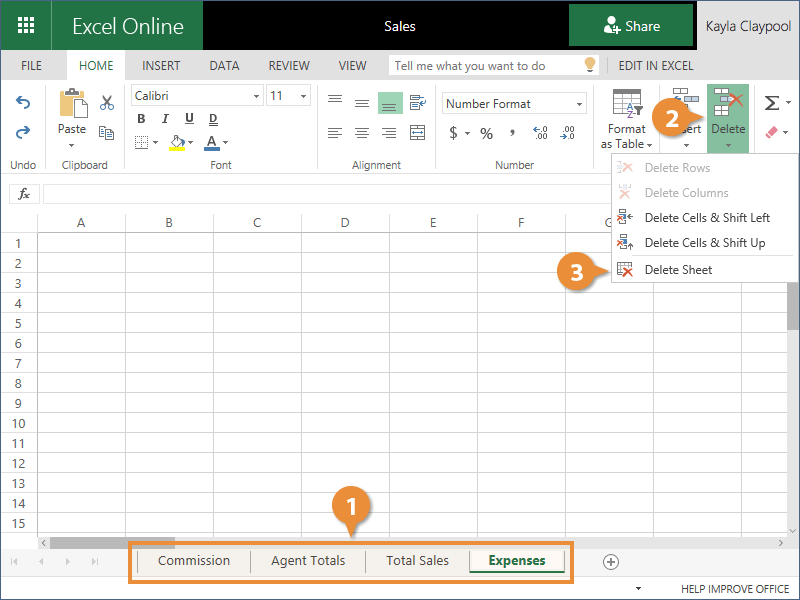This screenshot has width=800, height=600.
Task: Open the app launcher waffle icon
Action: (x=27, y=26)
